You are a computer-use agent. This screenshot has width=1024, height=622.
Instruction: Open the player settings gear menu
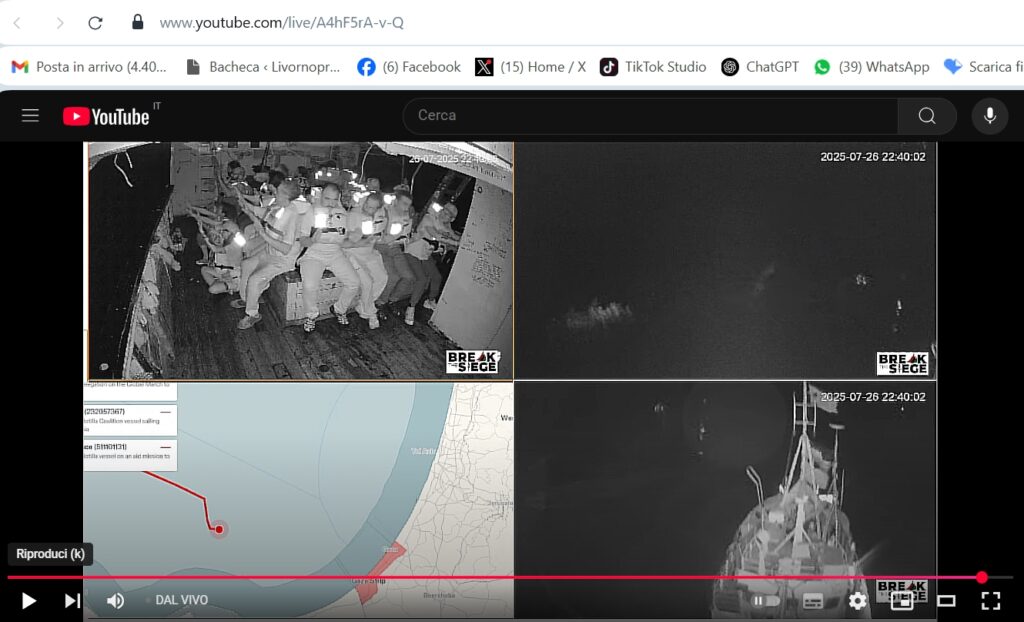(857, 601)
